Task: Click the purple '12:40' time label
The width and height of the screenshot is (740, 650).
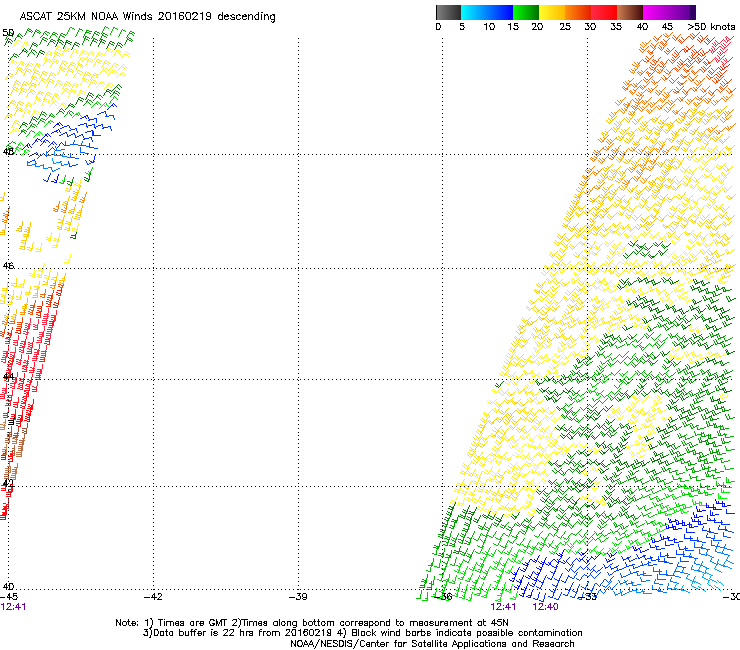Action: (546, 607)
